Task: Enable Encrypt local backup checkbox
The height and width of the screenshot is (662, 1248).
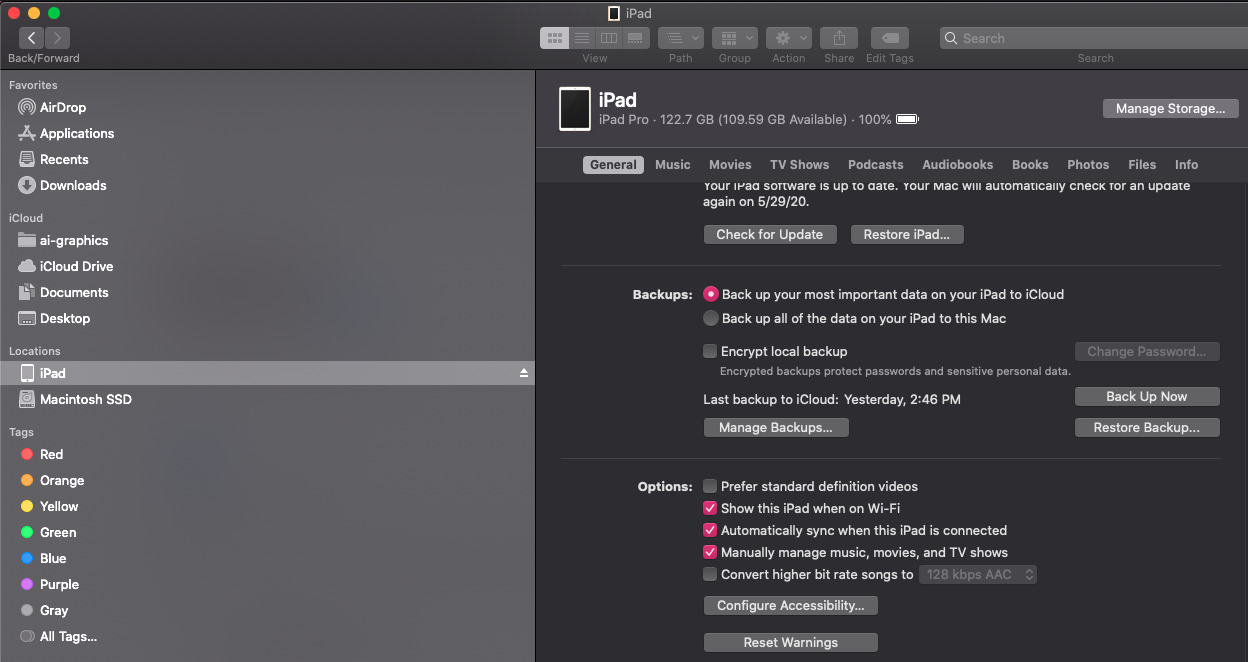Action: pyautogui.click(x=710, y=351)
